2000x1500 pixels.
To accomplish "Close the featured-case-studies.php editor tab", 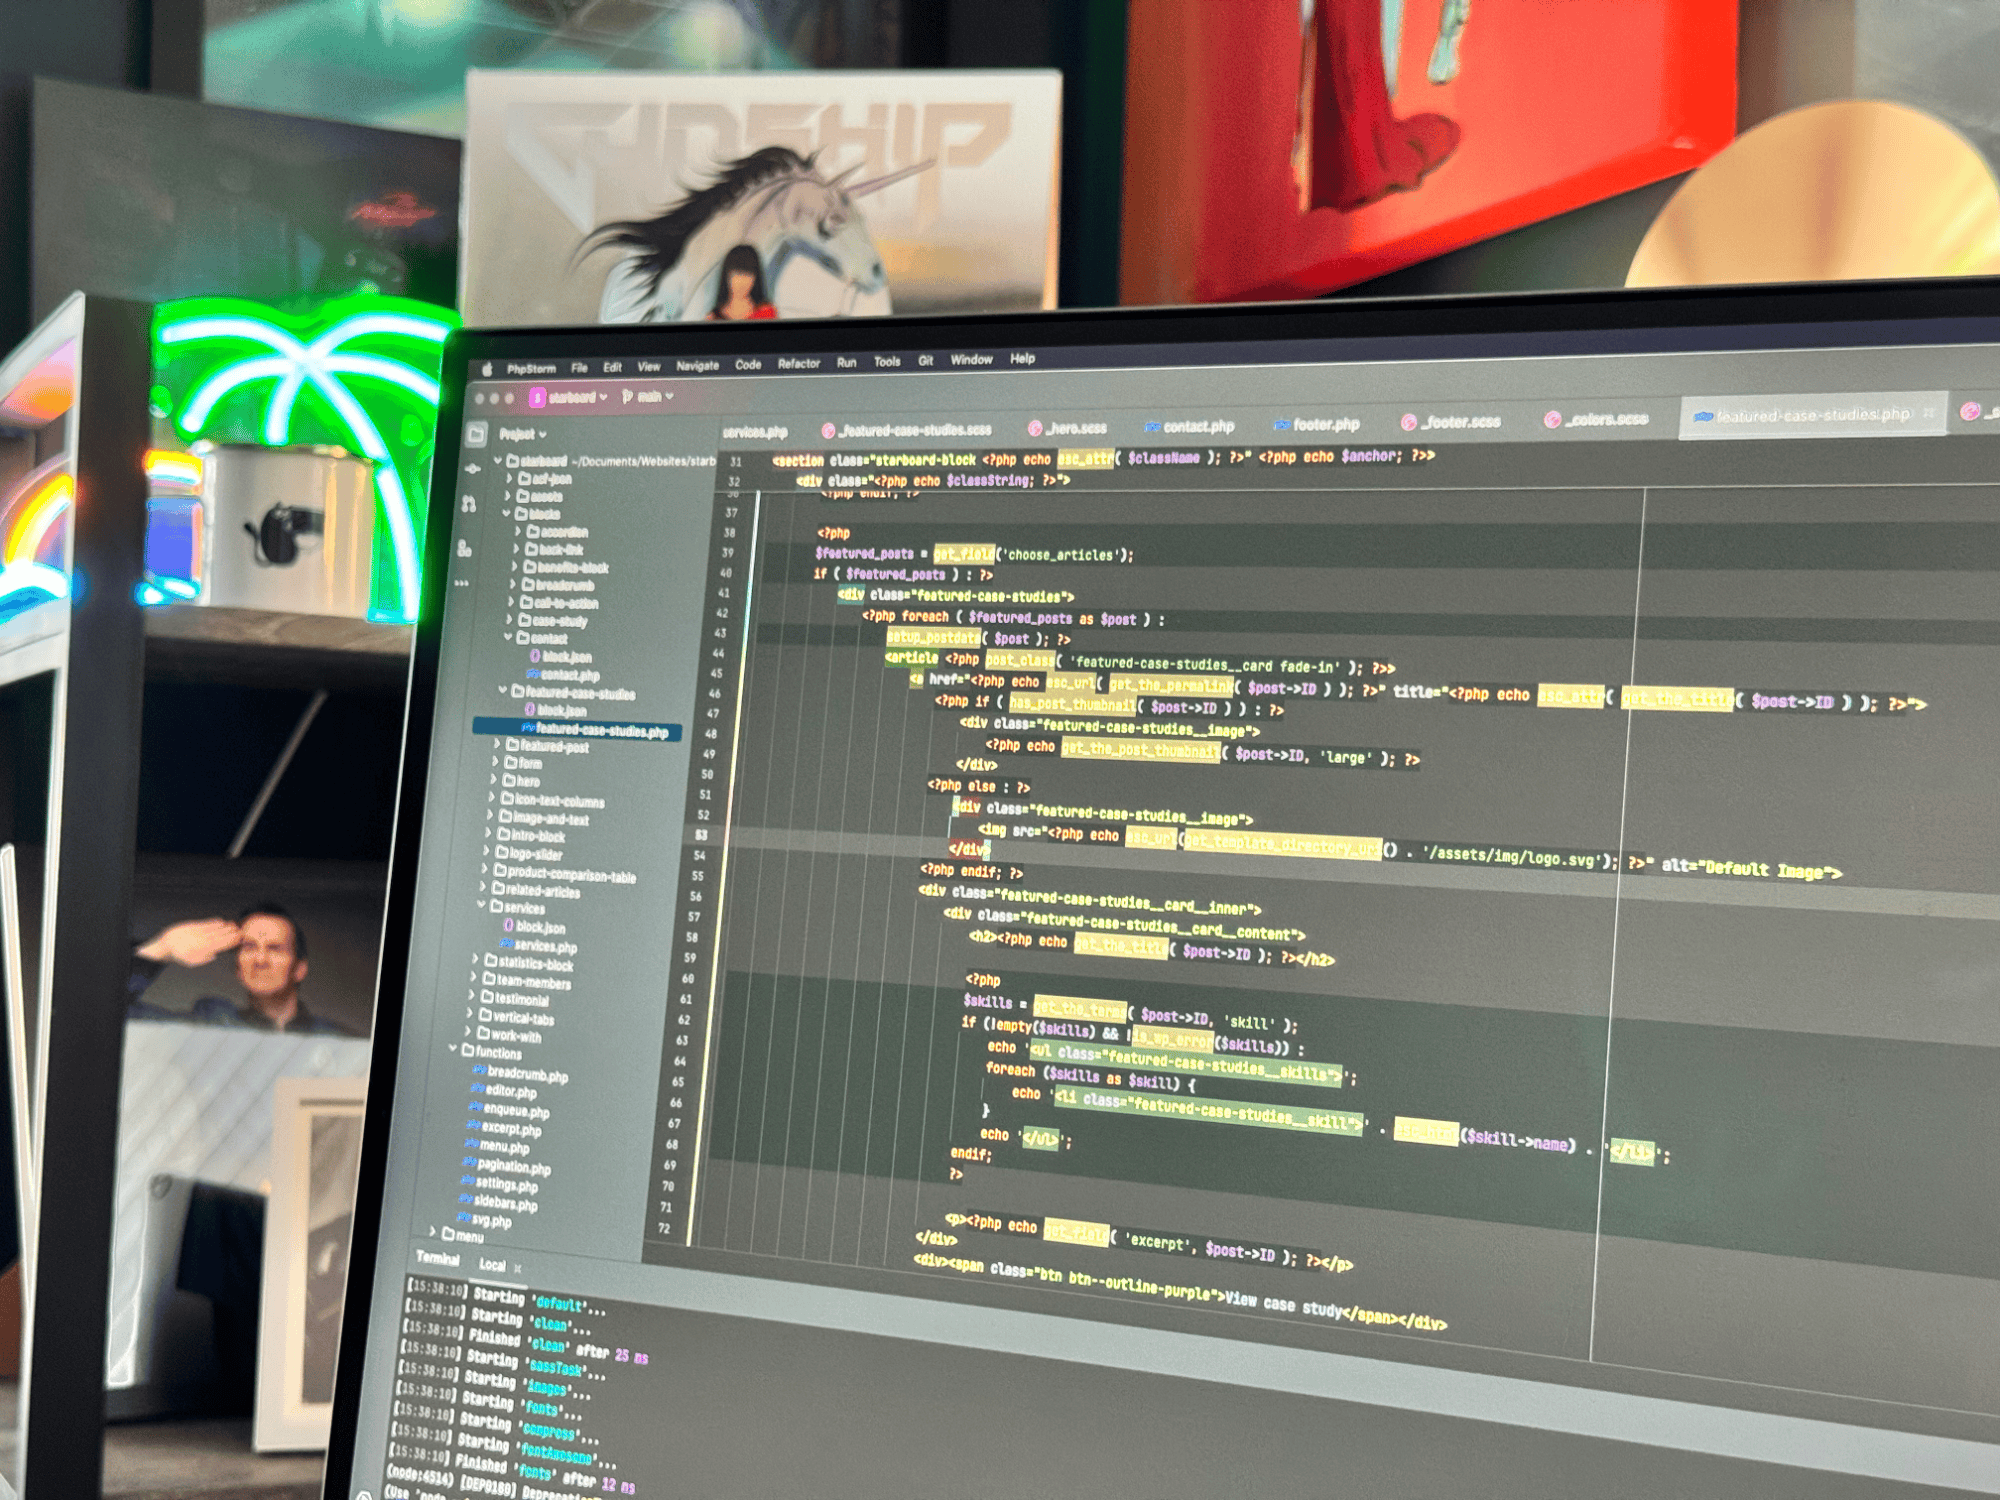I will point(1929,412).
